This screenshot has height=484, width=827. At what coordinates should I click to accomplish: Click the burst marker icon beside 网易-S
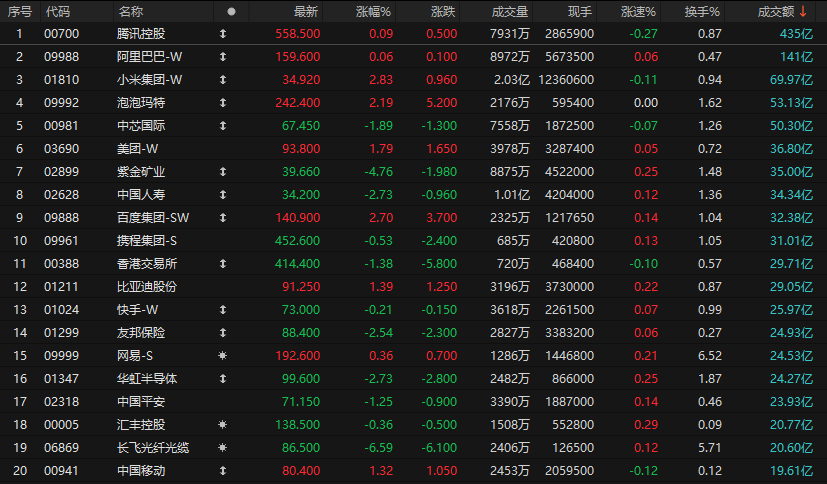pyautogui.click(x=222, y=355)
